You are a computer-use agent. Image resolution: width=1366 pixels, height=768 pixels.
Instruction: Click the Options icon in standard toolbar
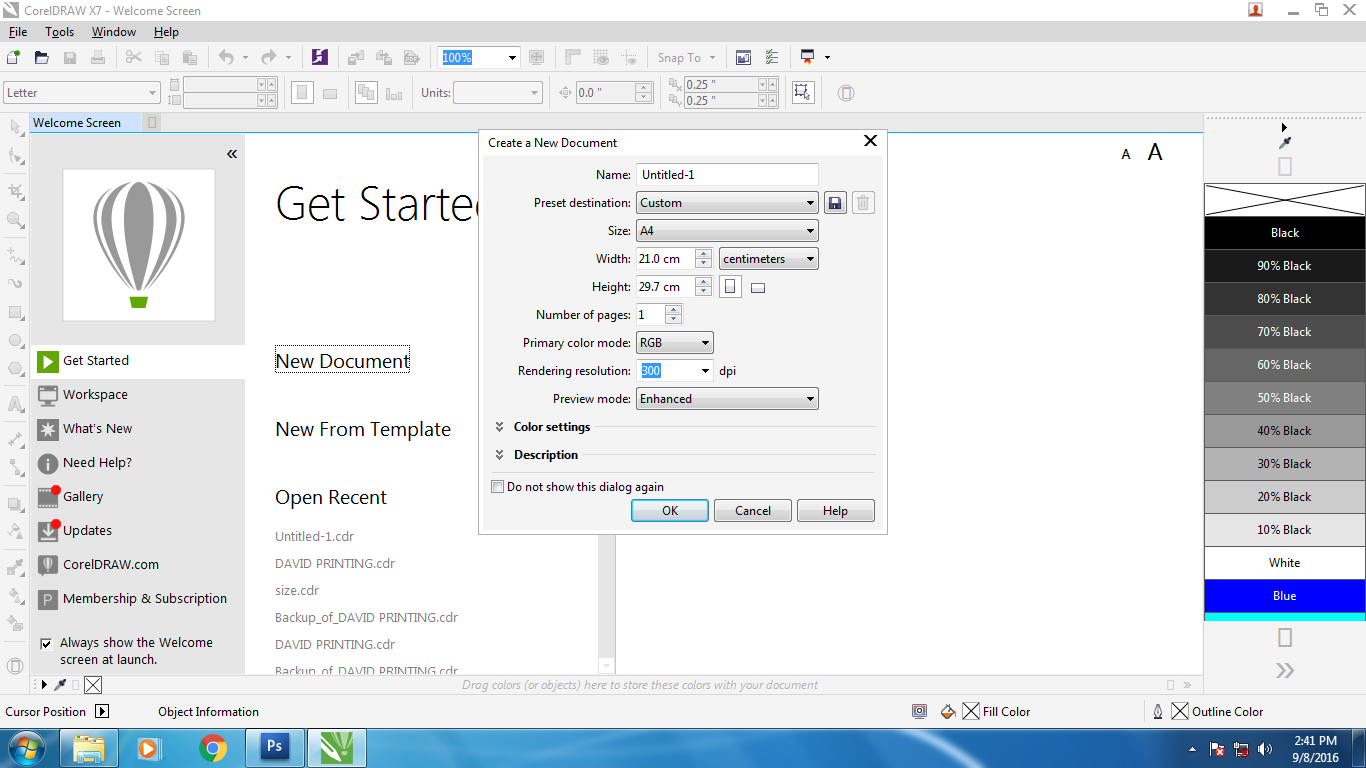pyautogui.click(x=772, y=57)
